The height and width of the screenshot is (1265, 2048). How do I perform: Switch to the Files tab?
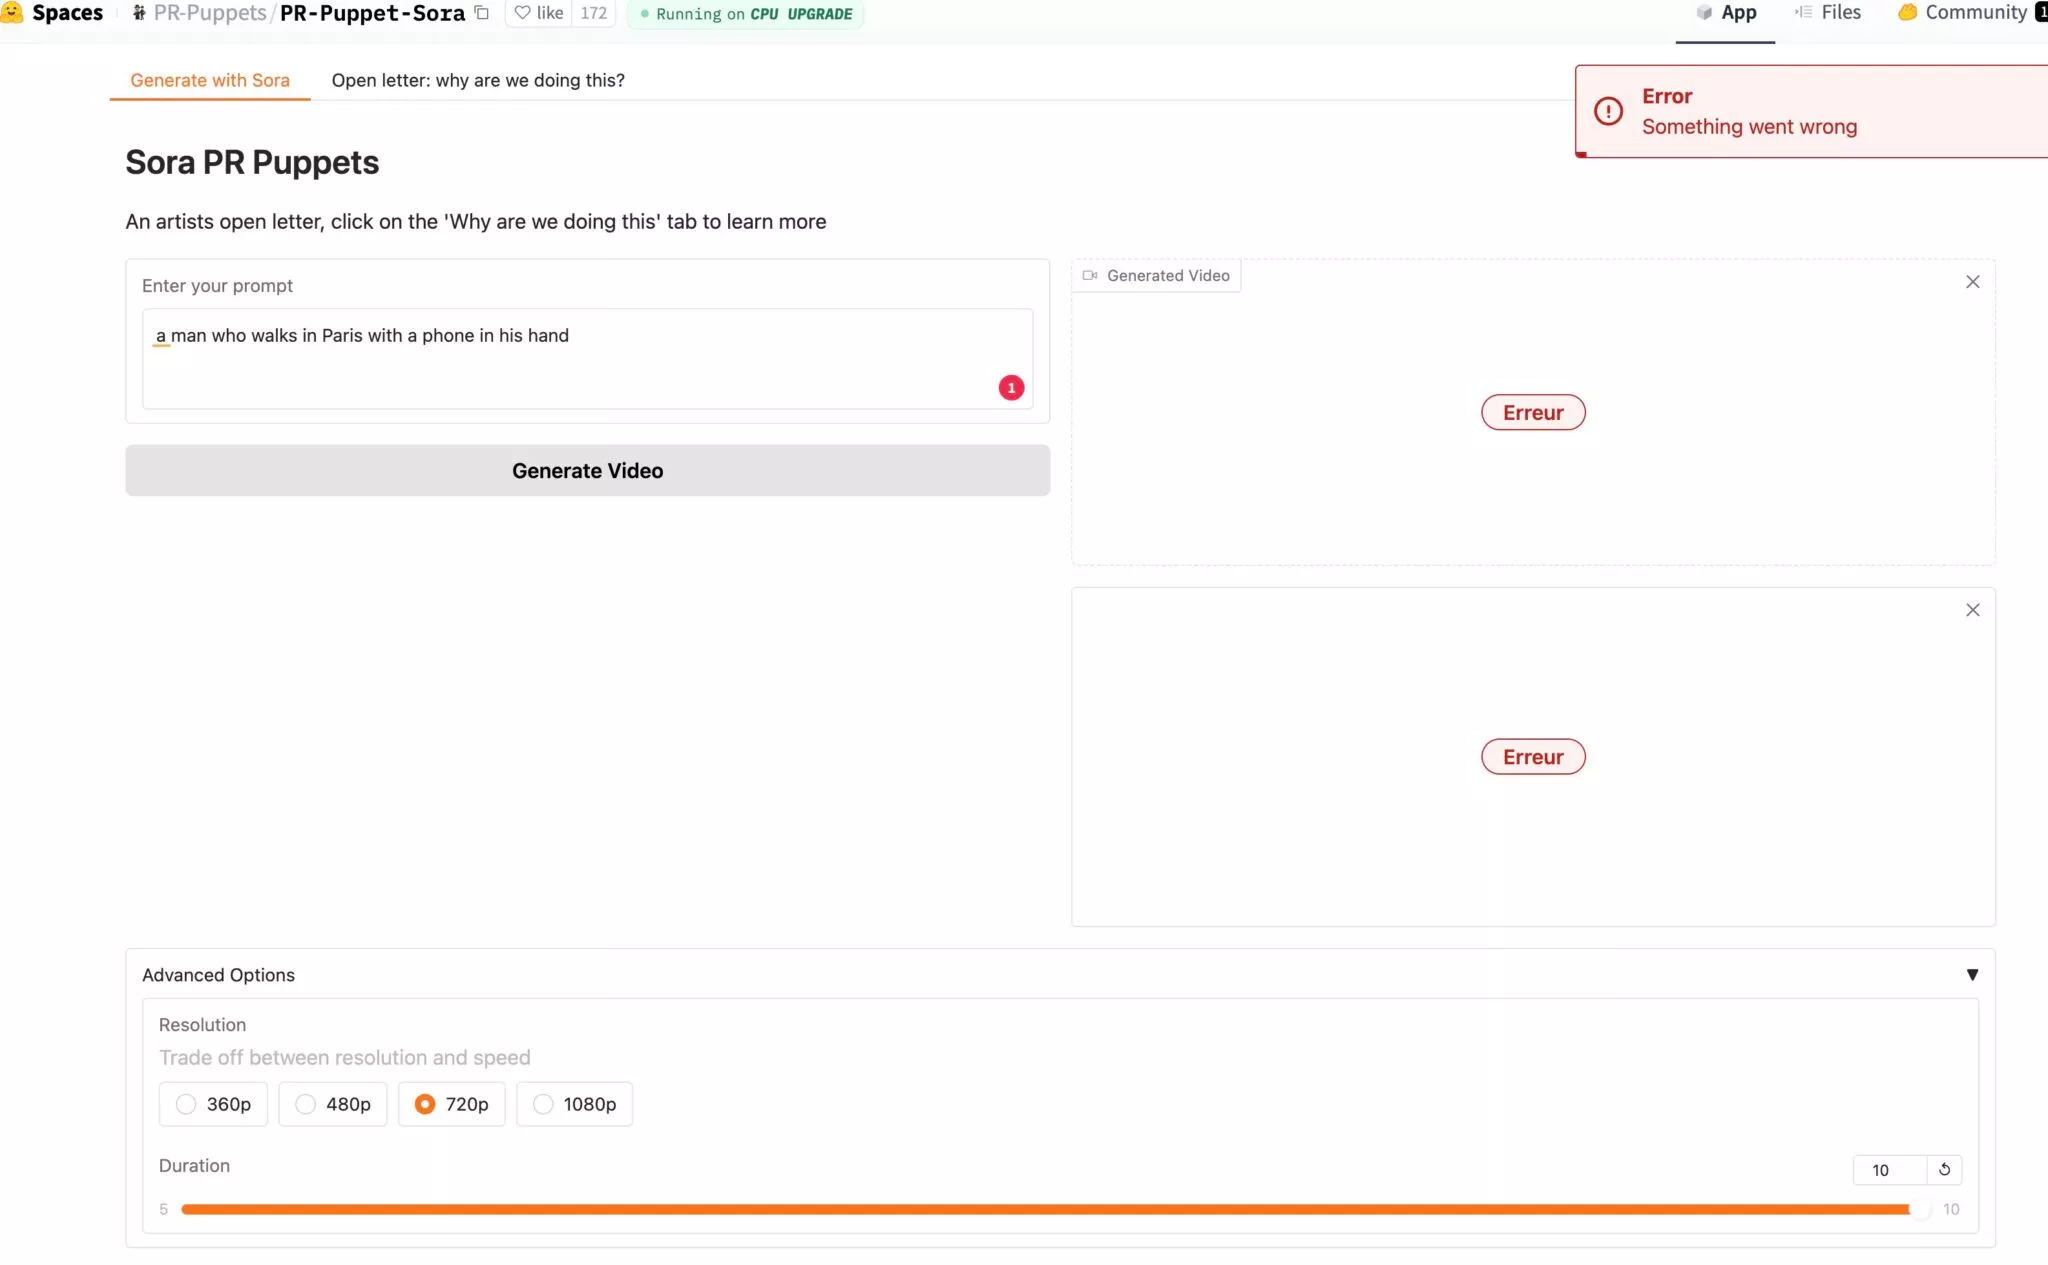coord(1828,13)
